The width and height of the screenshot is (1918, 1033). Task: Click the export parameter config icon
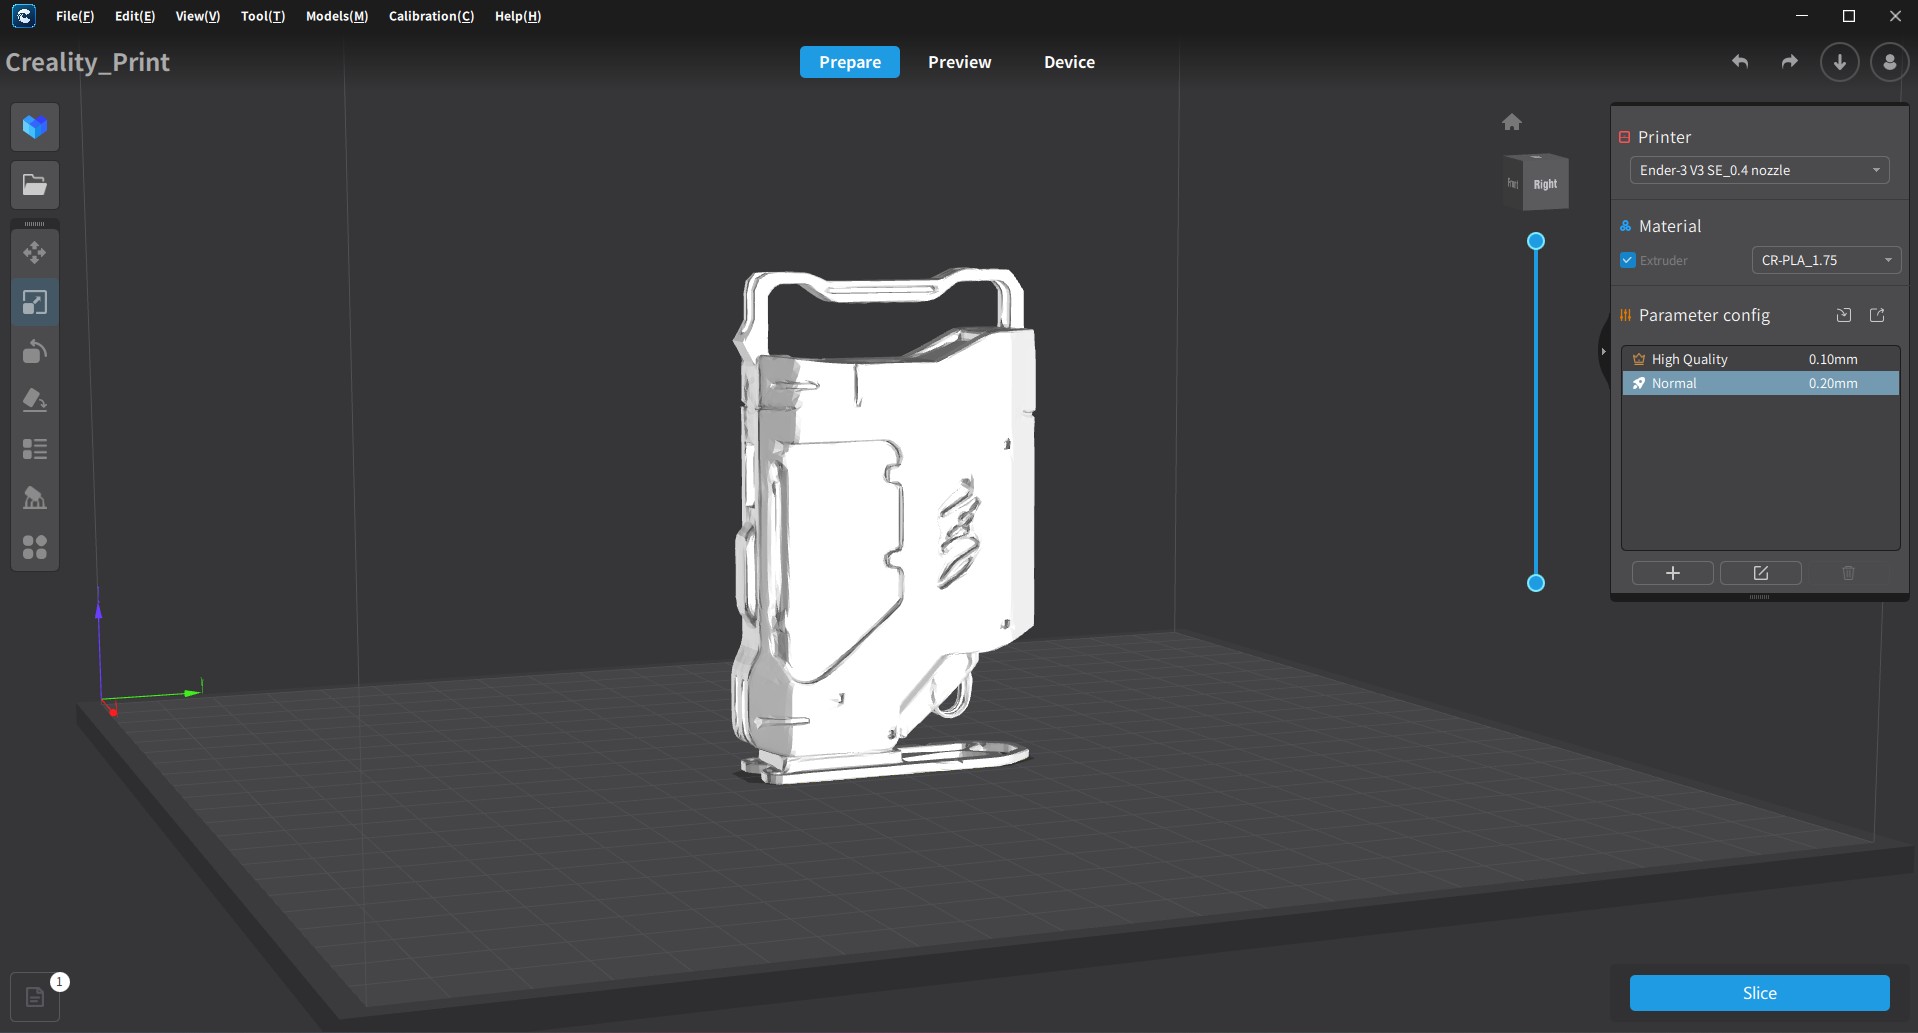(x=1878, y=315)
